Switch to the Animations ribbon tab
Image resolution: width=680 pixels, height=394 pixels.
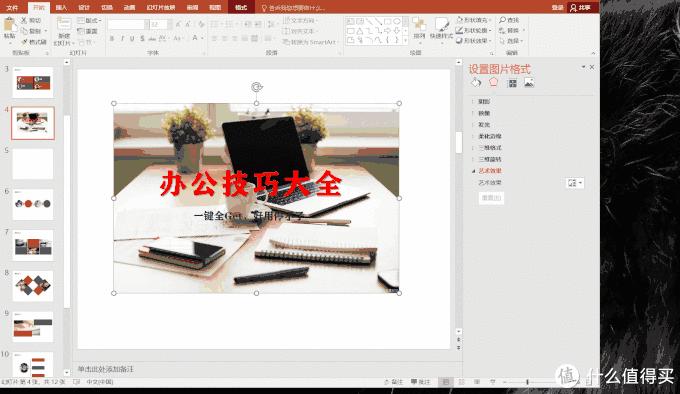(129, 7)
